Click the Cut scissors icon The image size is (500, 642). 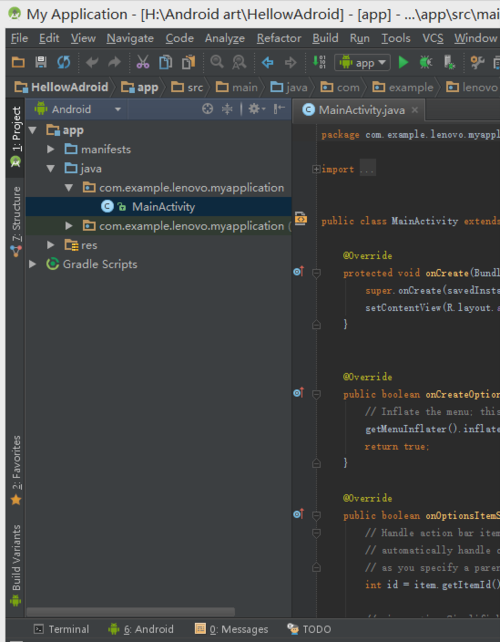coord(143,62)
